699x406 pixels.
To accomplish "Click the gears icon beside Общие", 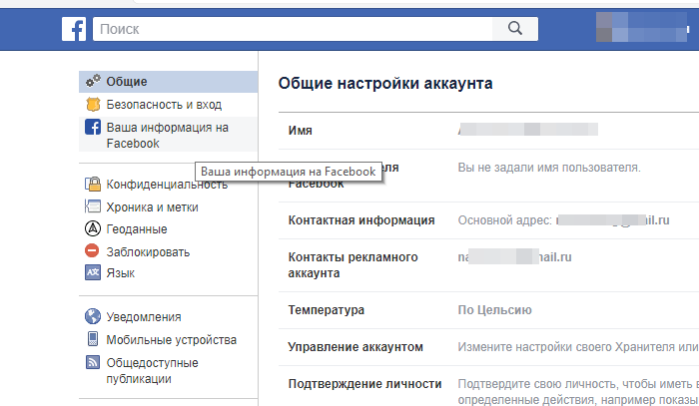I will [x=93, y=81].
